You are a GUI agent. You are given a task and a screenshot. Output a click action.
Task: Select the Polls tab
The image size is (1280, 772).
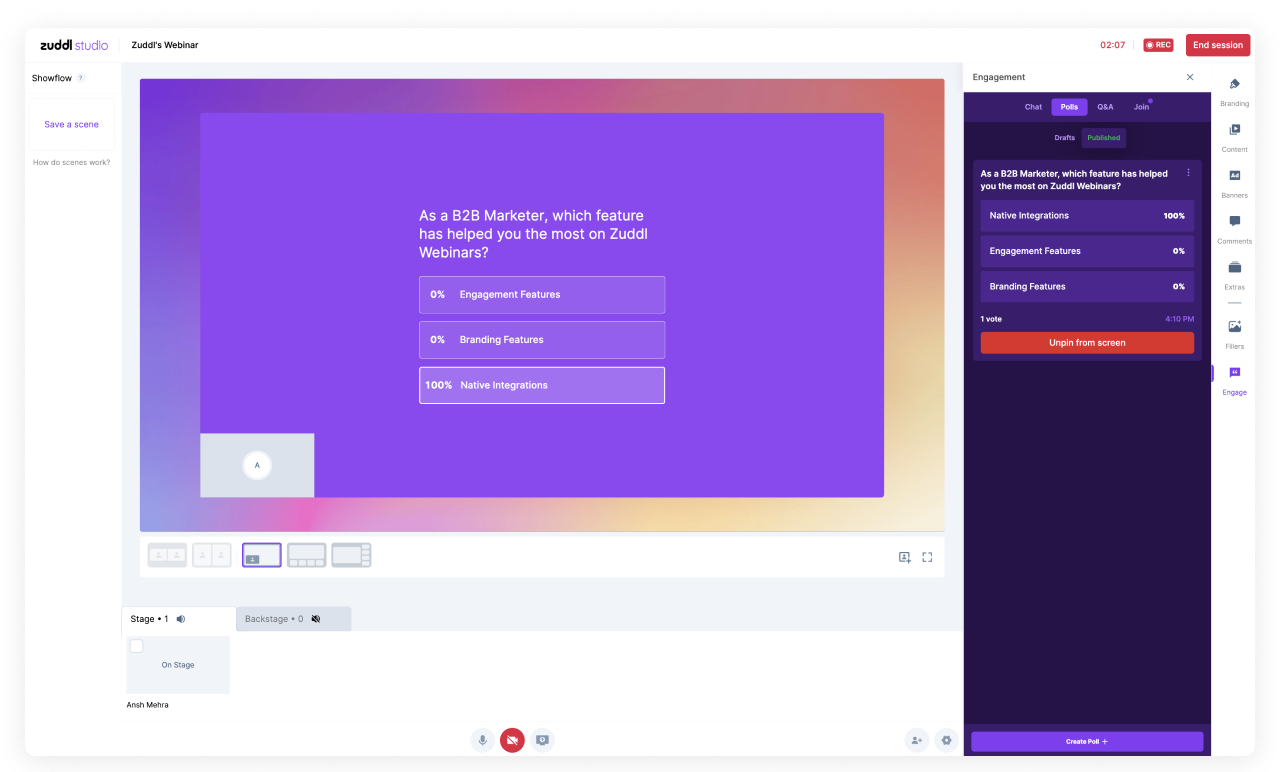[x=1069, y=107]
